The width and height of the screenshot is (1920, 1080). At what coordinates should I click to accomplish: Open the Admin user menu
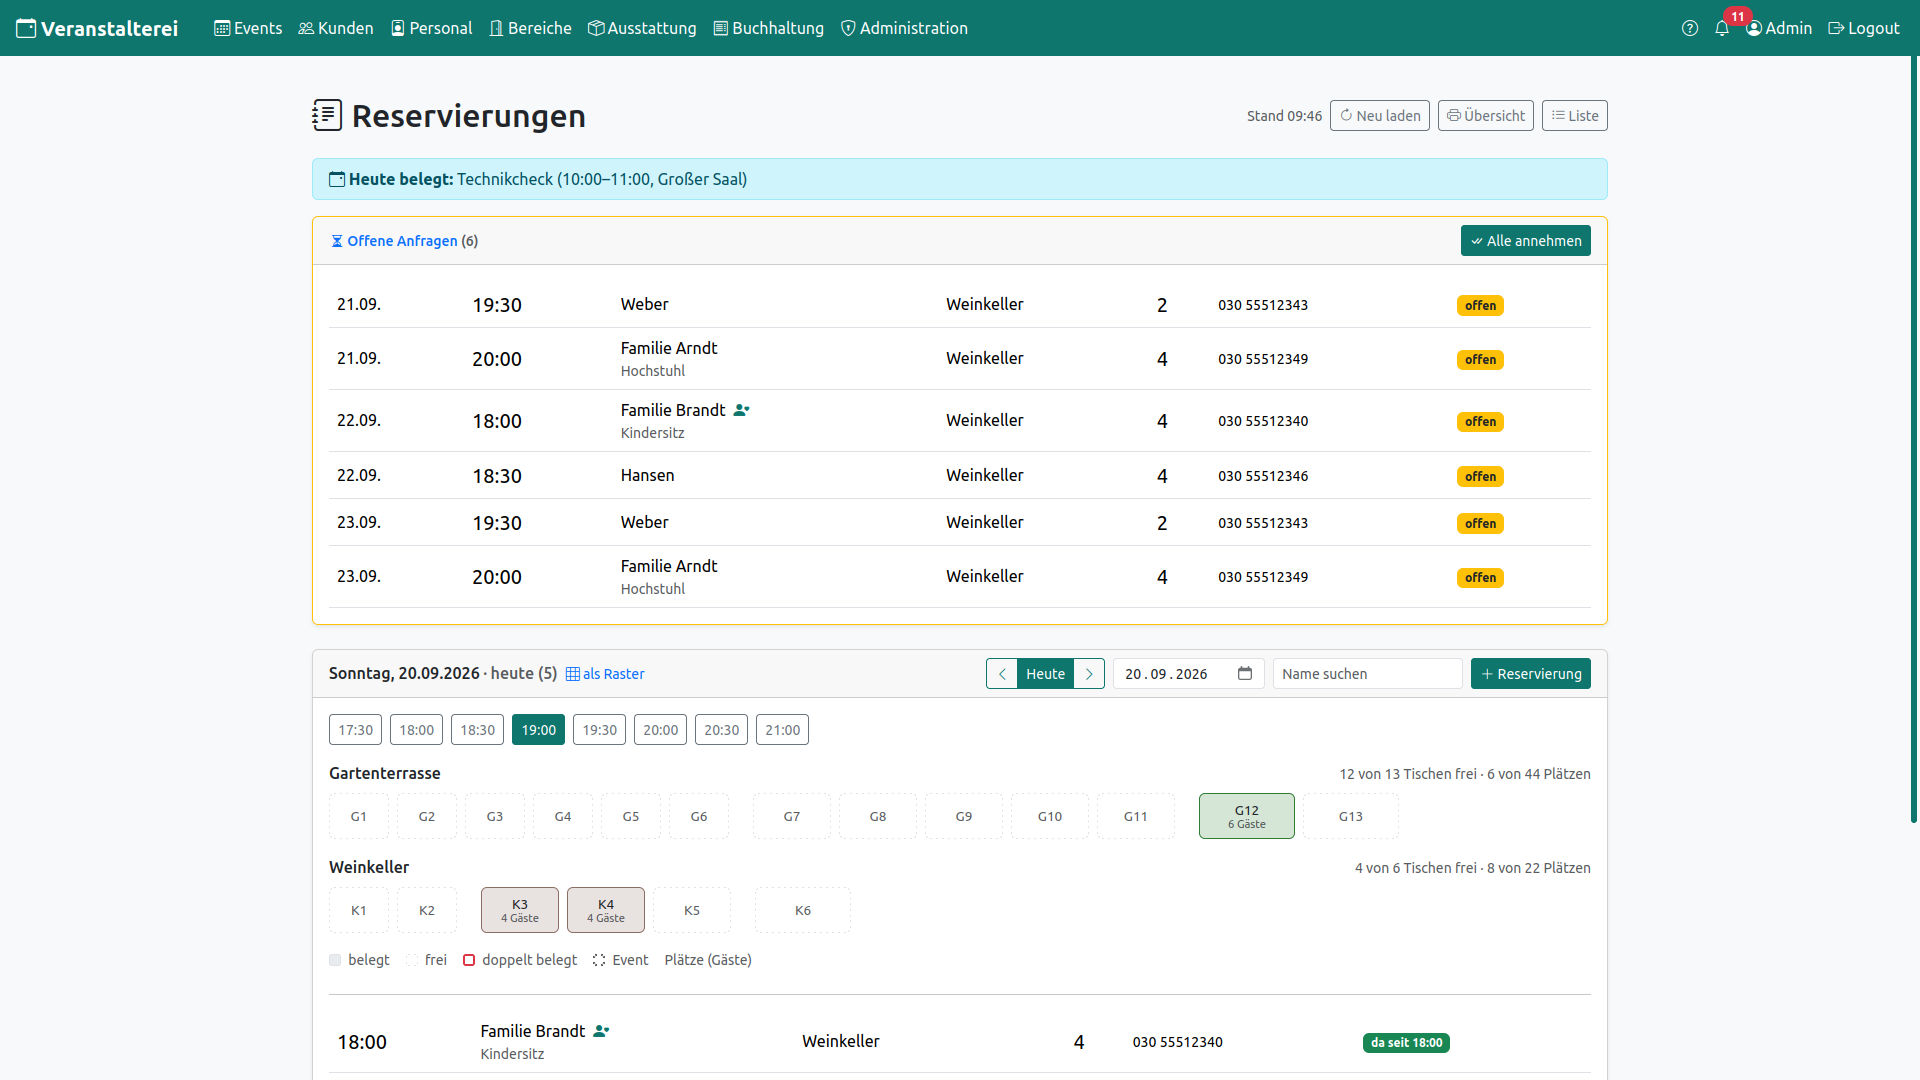click(x=1779, y=28)
